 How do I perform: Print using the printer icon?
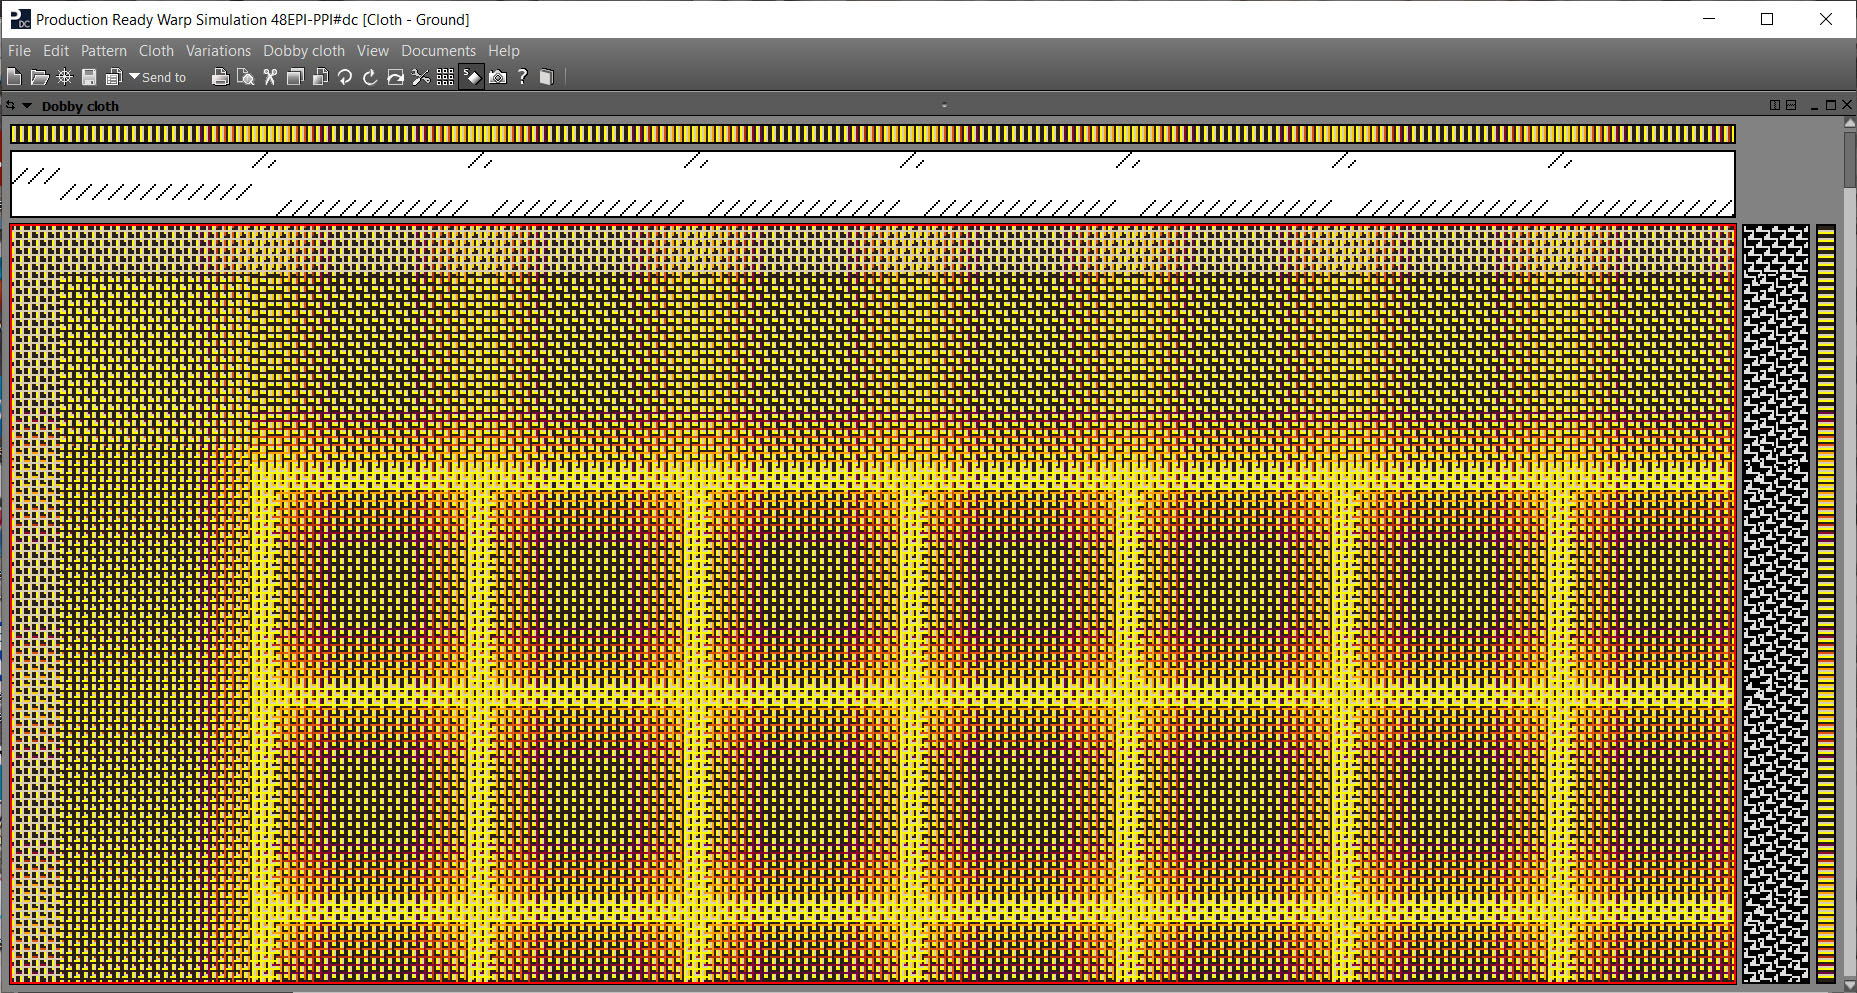point(220,77)
